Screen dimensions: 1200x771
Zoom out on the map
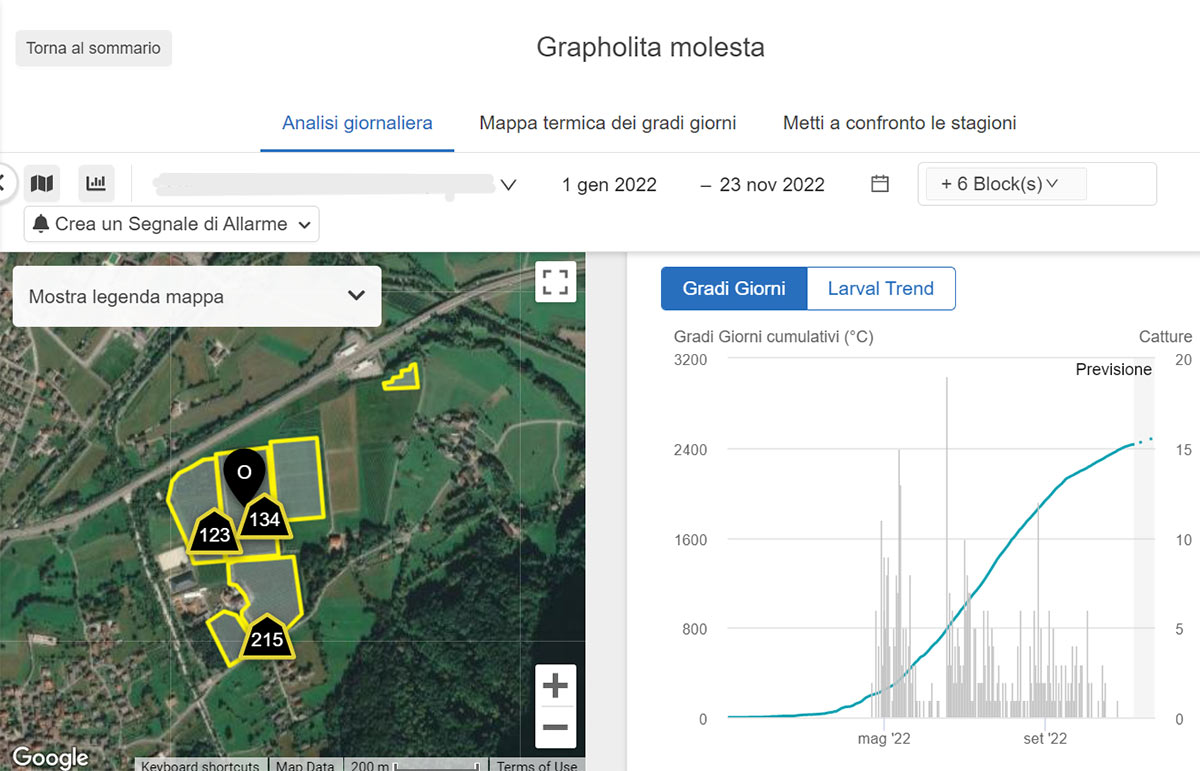point(555,727)
